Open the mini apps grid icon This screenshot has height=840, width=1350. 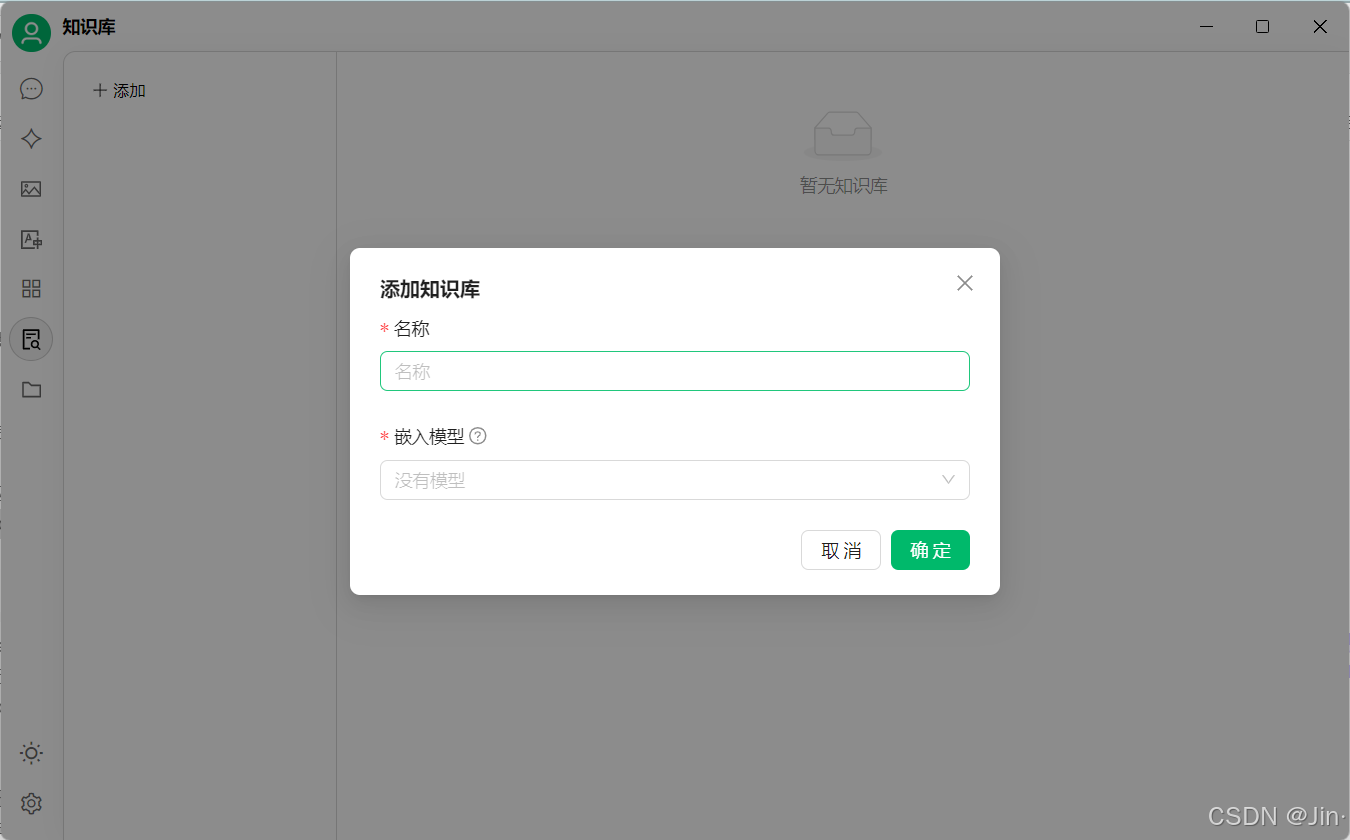point(31,289)
